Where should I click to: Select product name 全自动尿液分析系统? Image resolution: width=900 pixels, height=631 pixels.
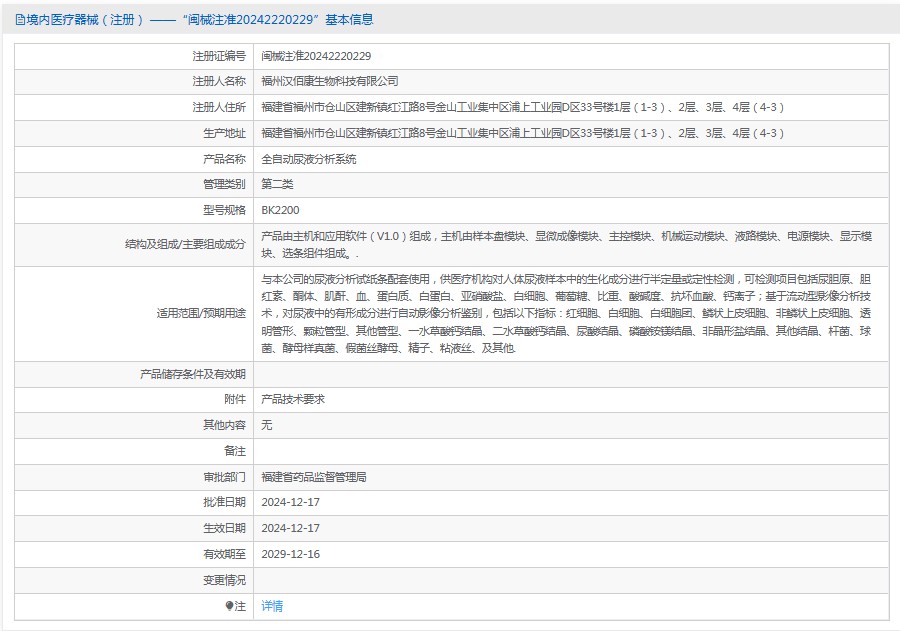point(309,159)
